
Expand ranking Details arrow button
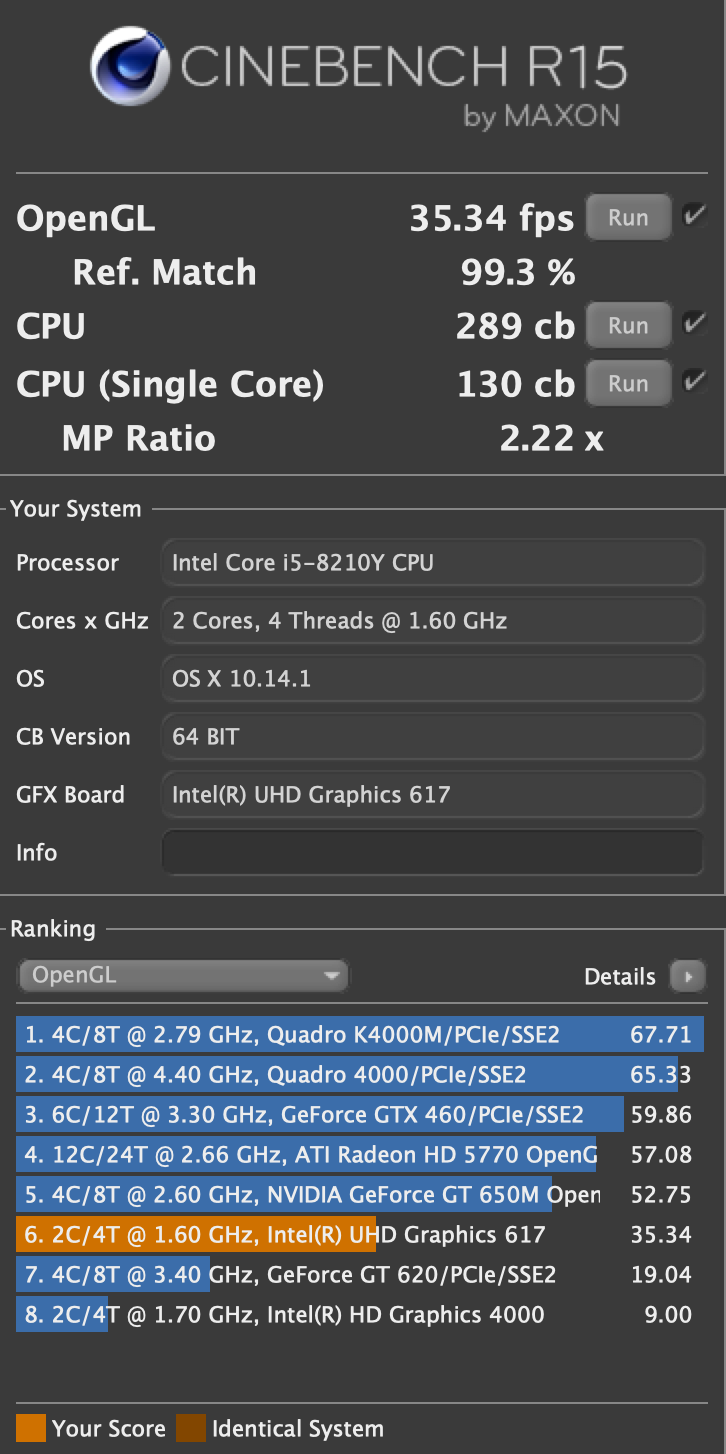[x=688, y=976]
